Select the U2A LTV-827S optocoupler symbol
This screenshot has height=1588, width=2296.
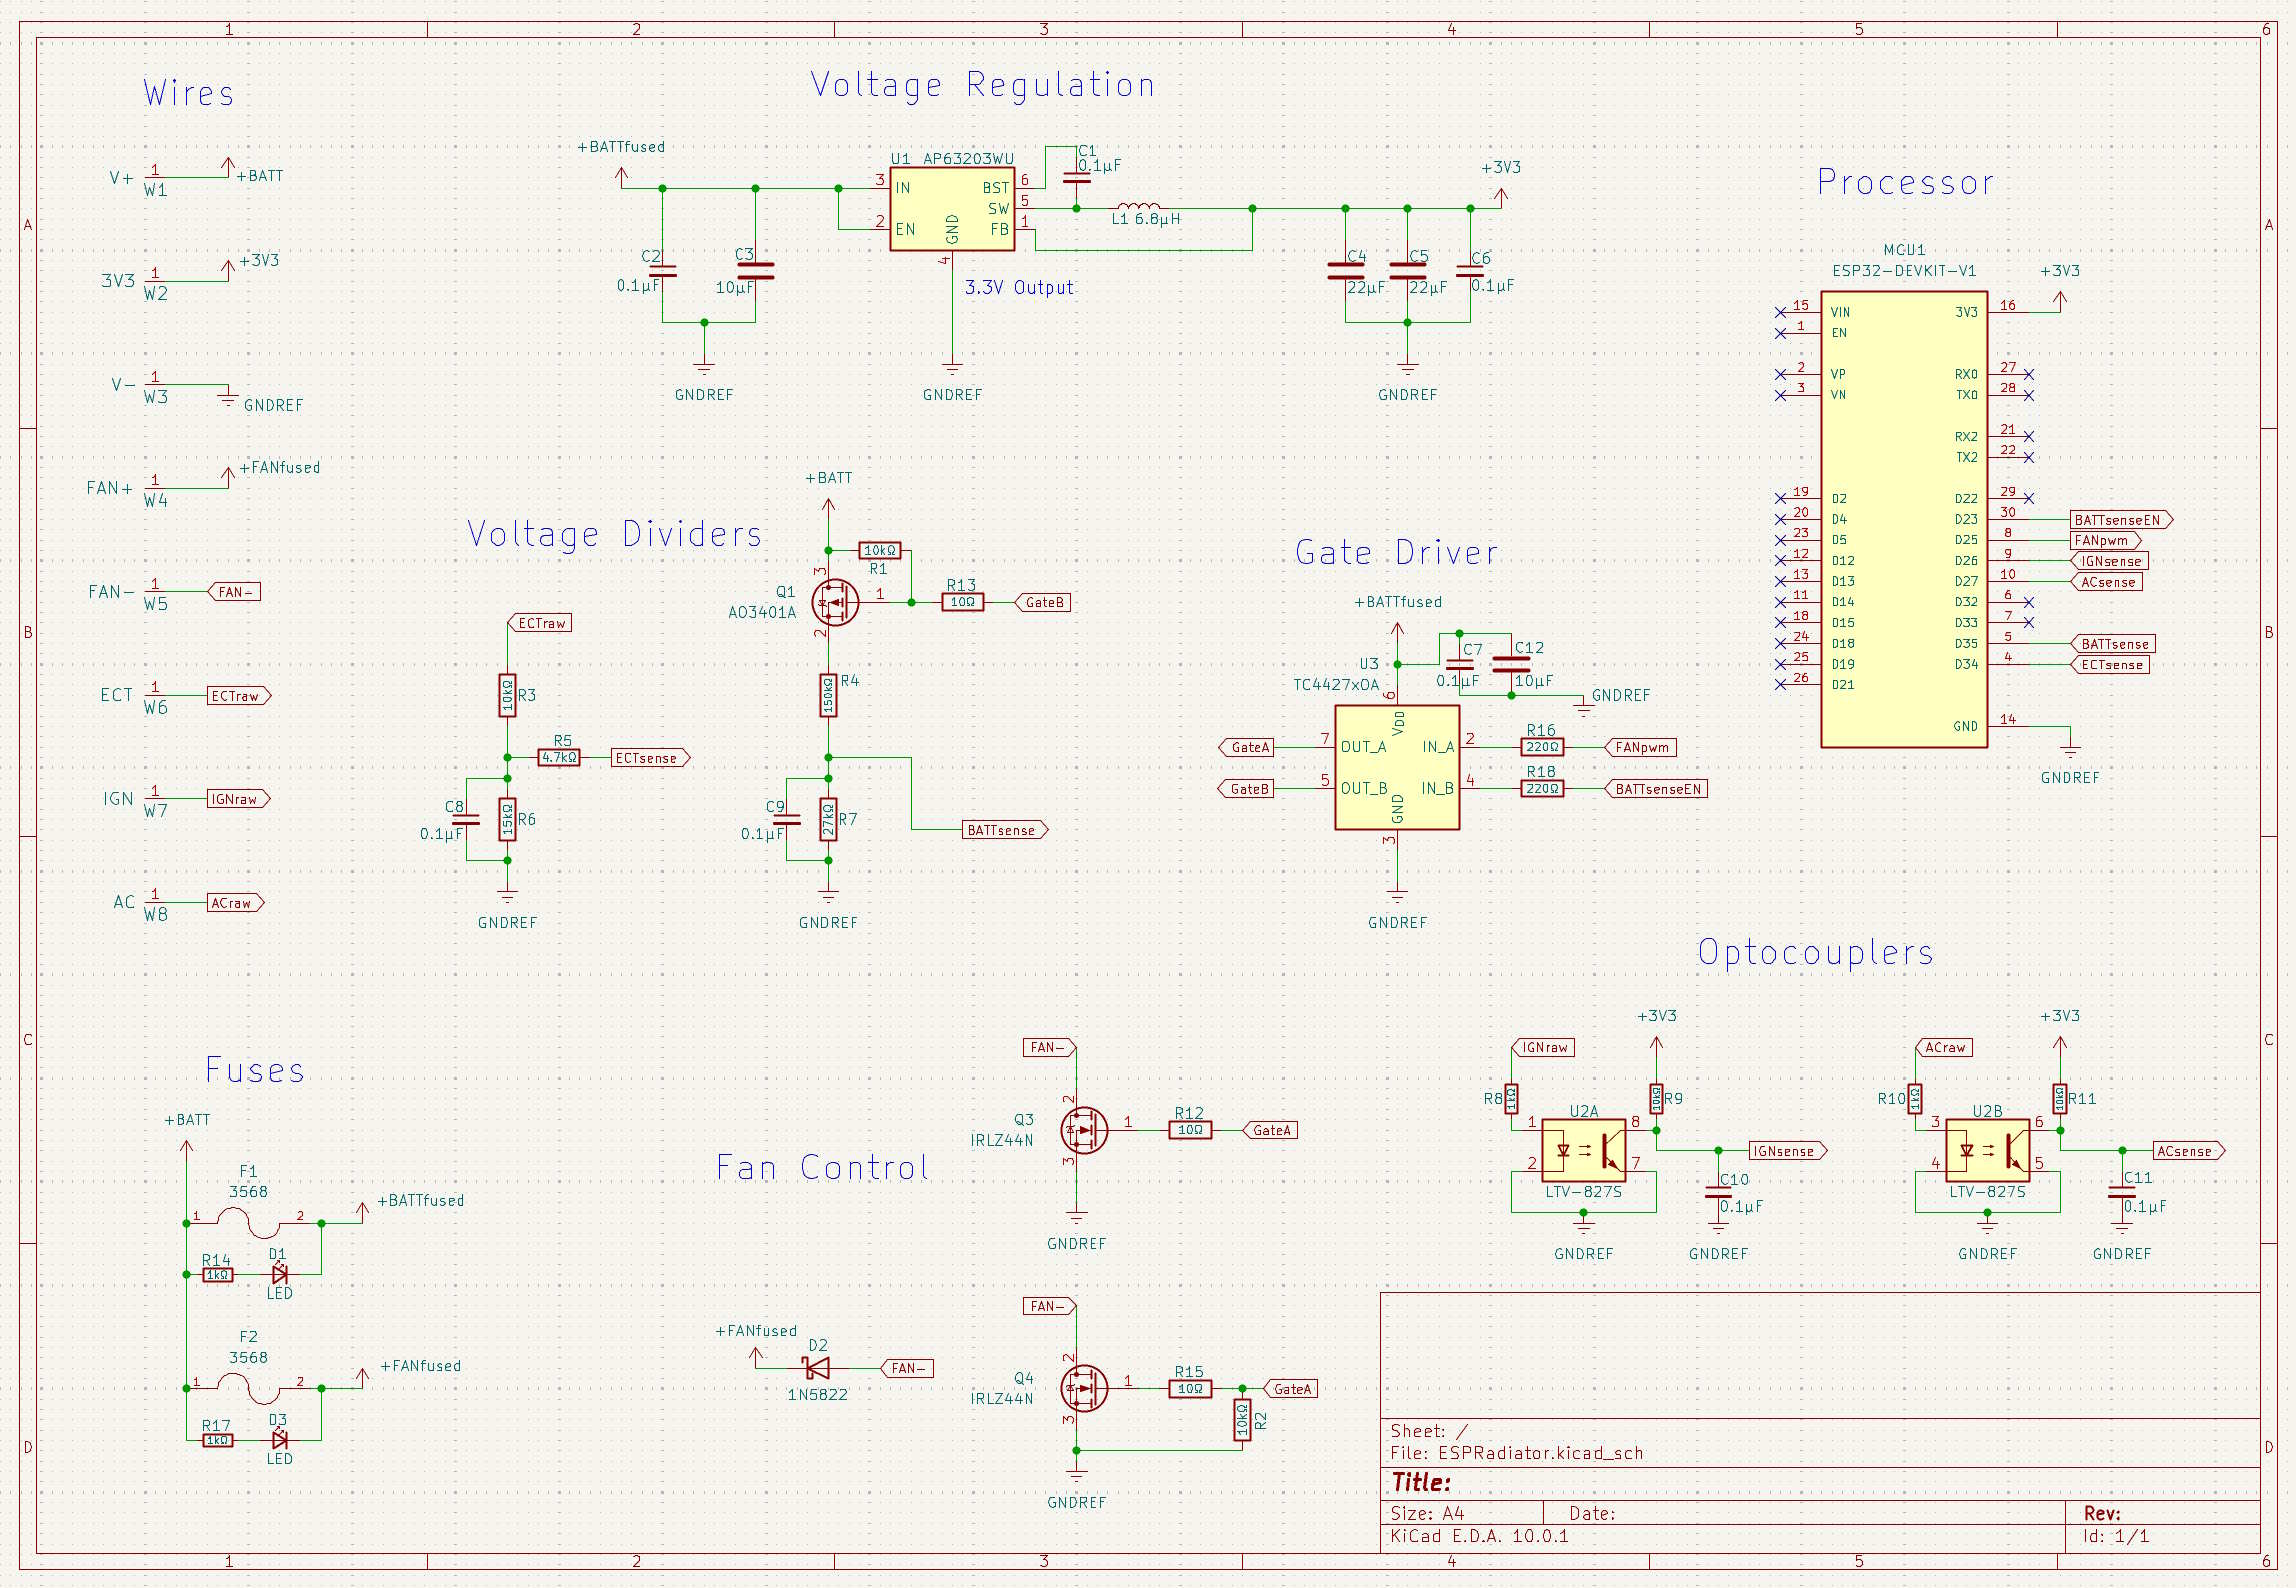[1583, 1150]
